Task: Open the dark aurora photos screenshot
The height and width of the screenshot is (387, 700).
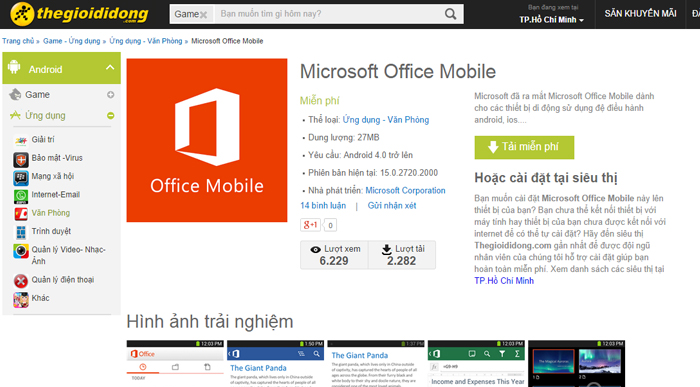Action: pos(577,363)
